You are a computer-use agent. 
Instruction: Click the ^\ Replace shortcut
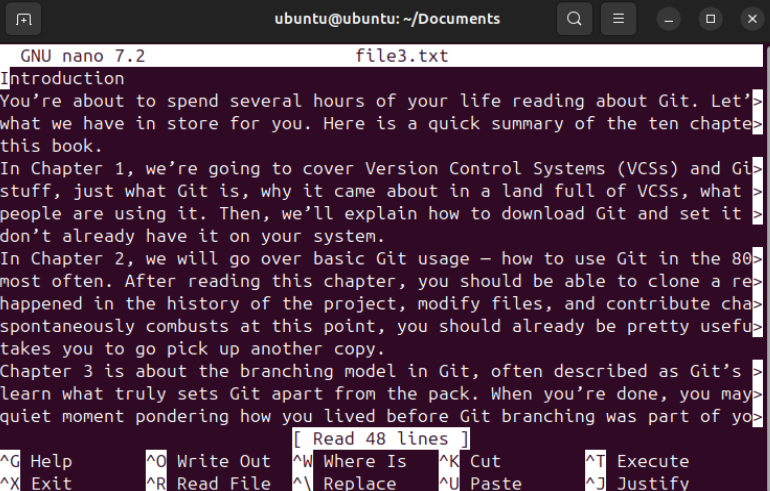pyautogui.click(x=345, y=483)
